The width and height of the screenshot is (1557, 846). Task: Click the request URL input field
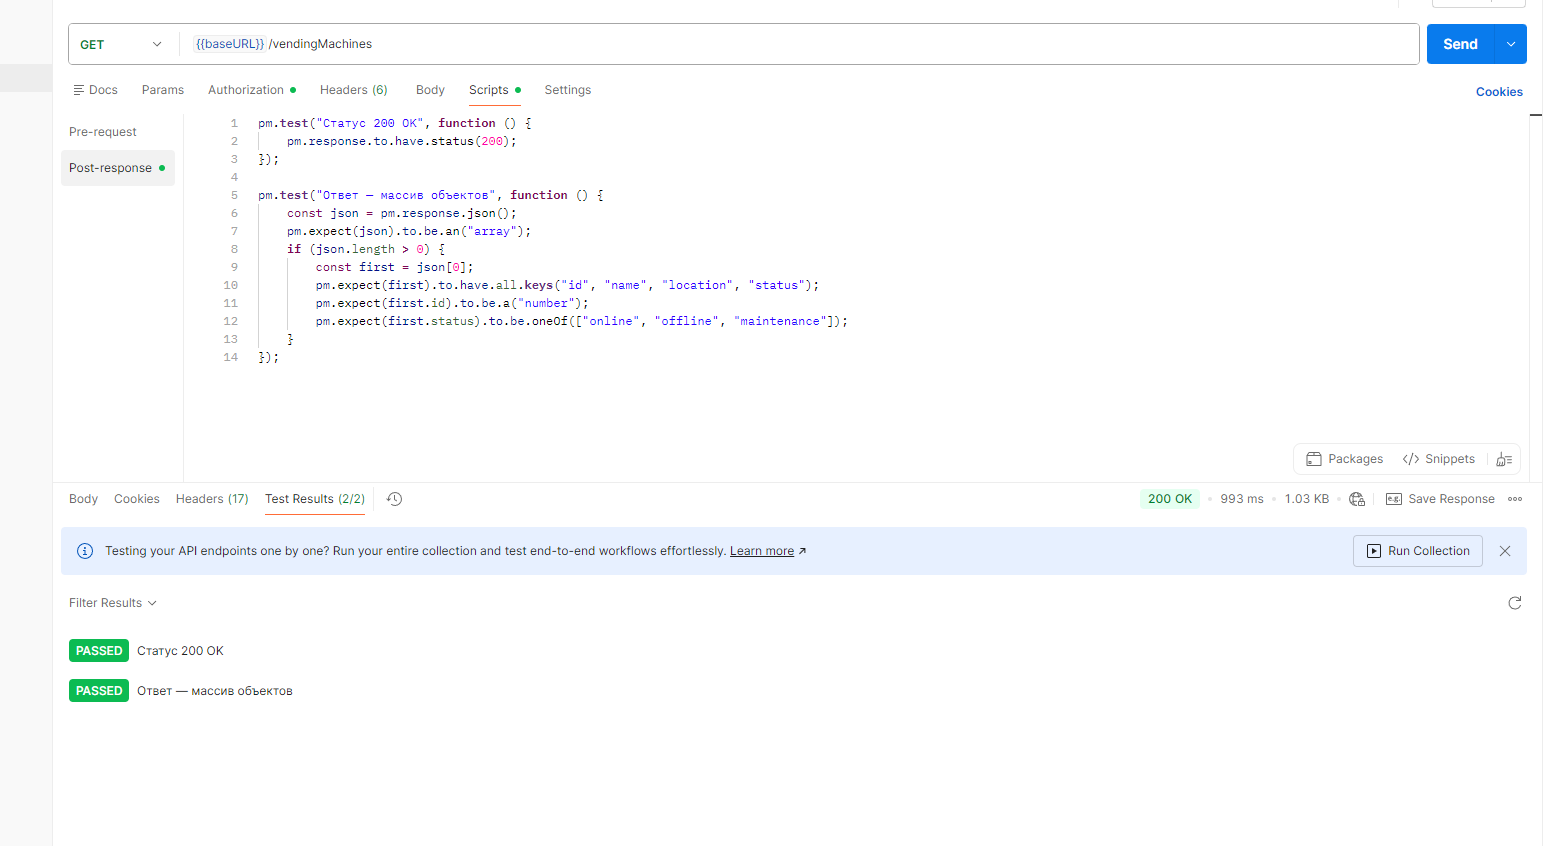pos(800,44)
